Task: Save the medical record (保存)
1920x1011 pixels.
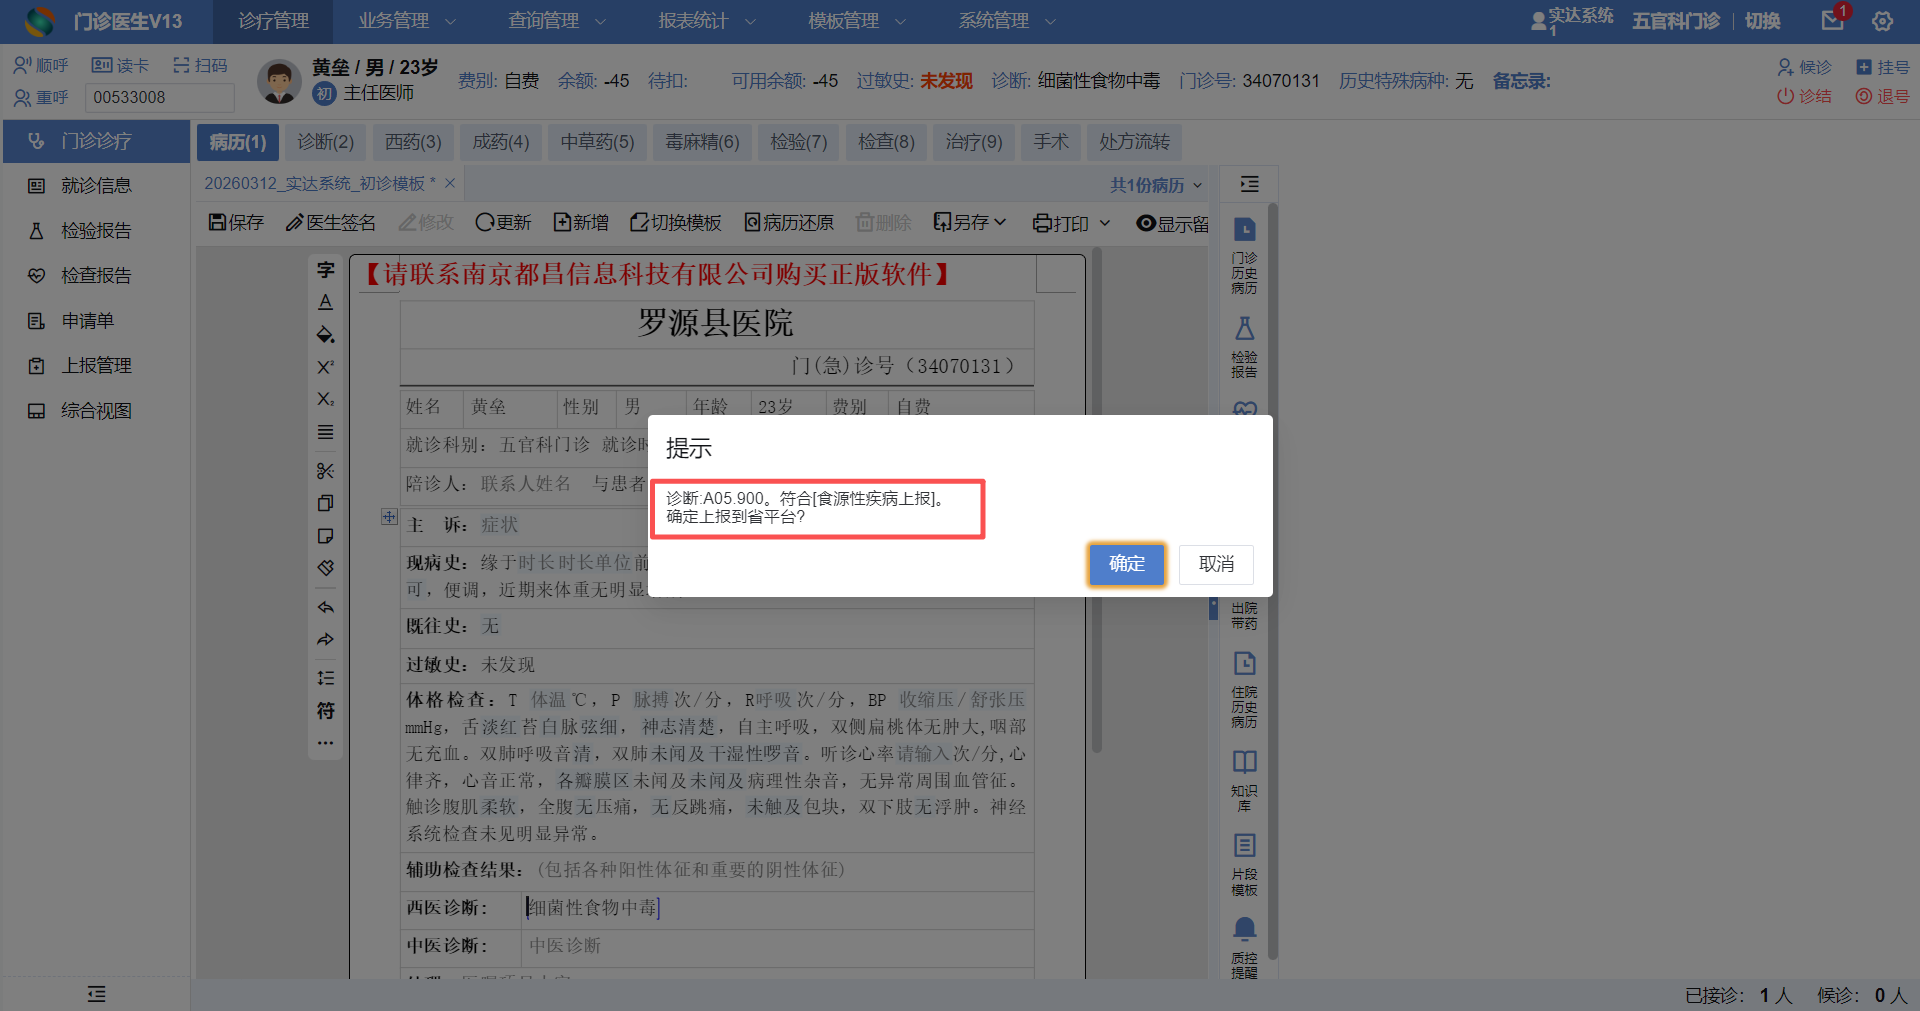Action: [x=236, y=222]
